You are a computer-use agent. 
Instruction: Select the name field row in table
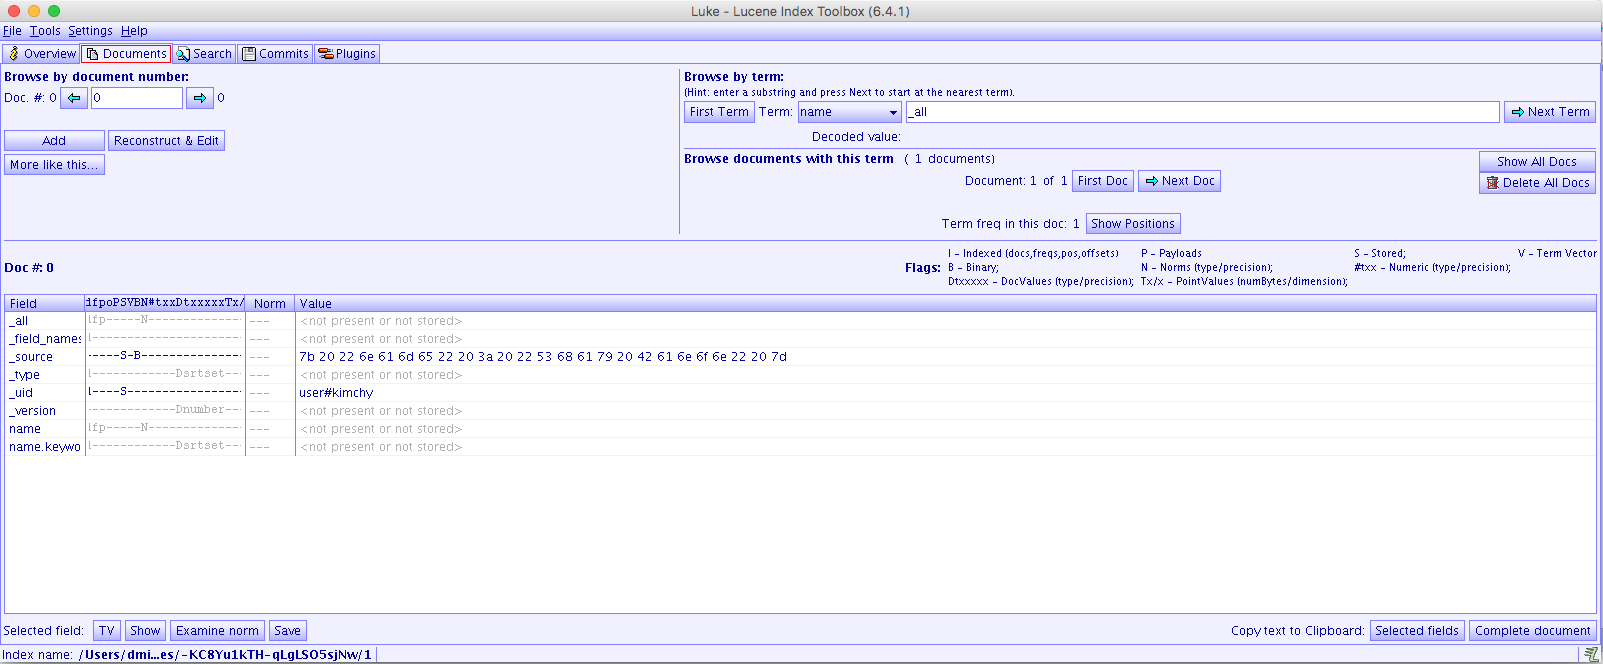[800, 429]
